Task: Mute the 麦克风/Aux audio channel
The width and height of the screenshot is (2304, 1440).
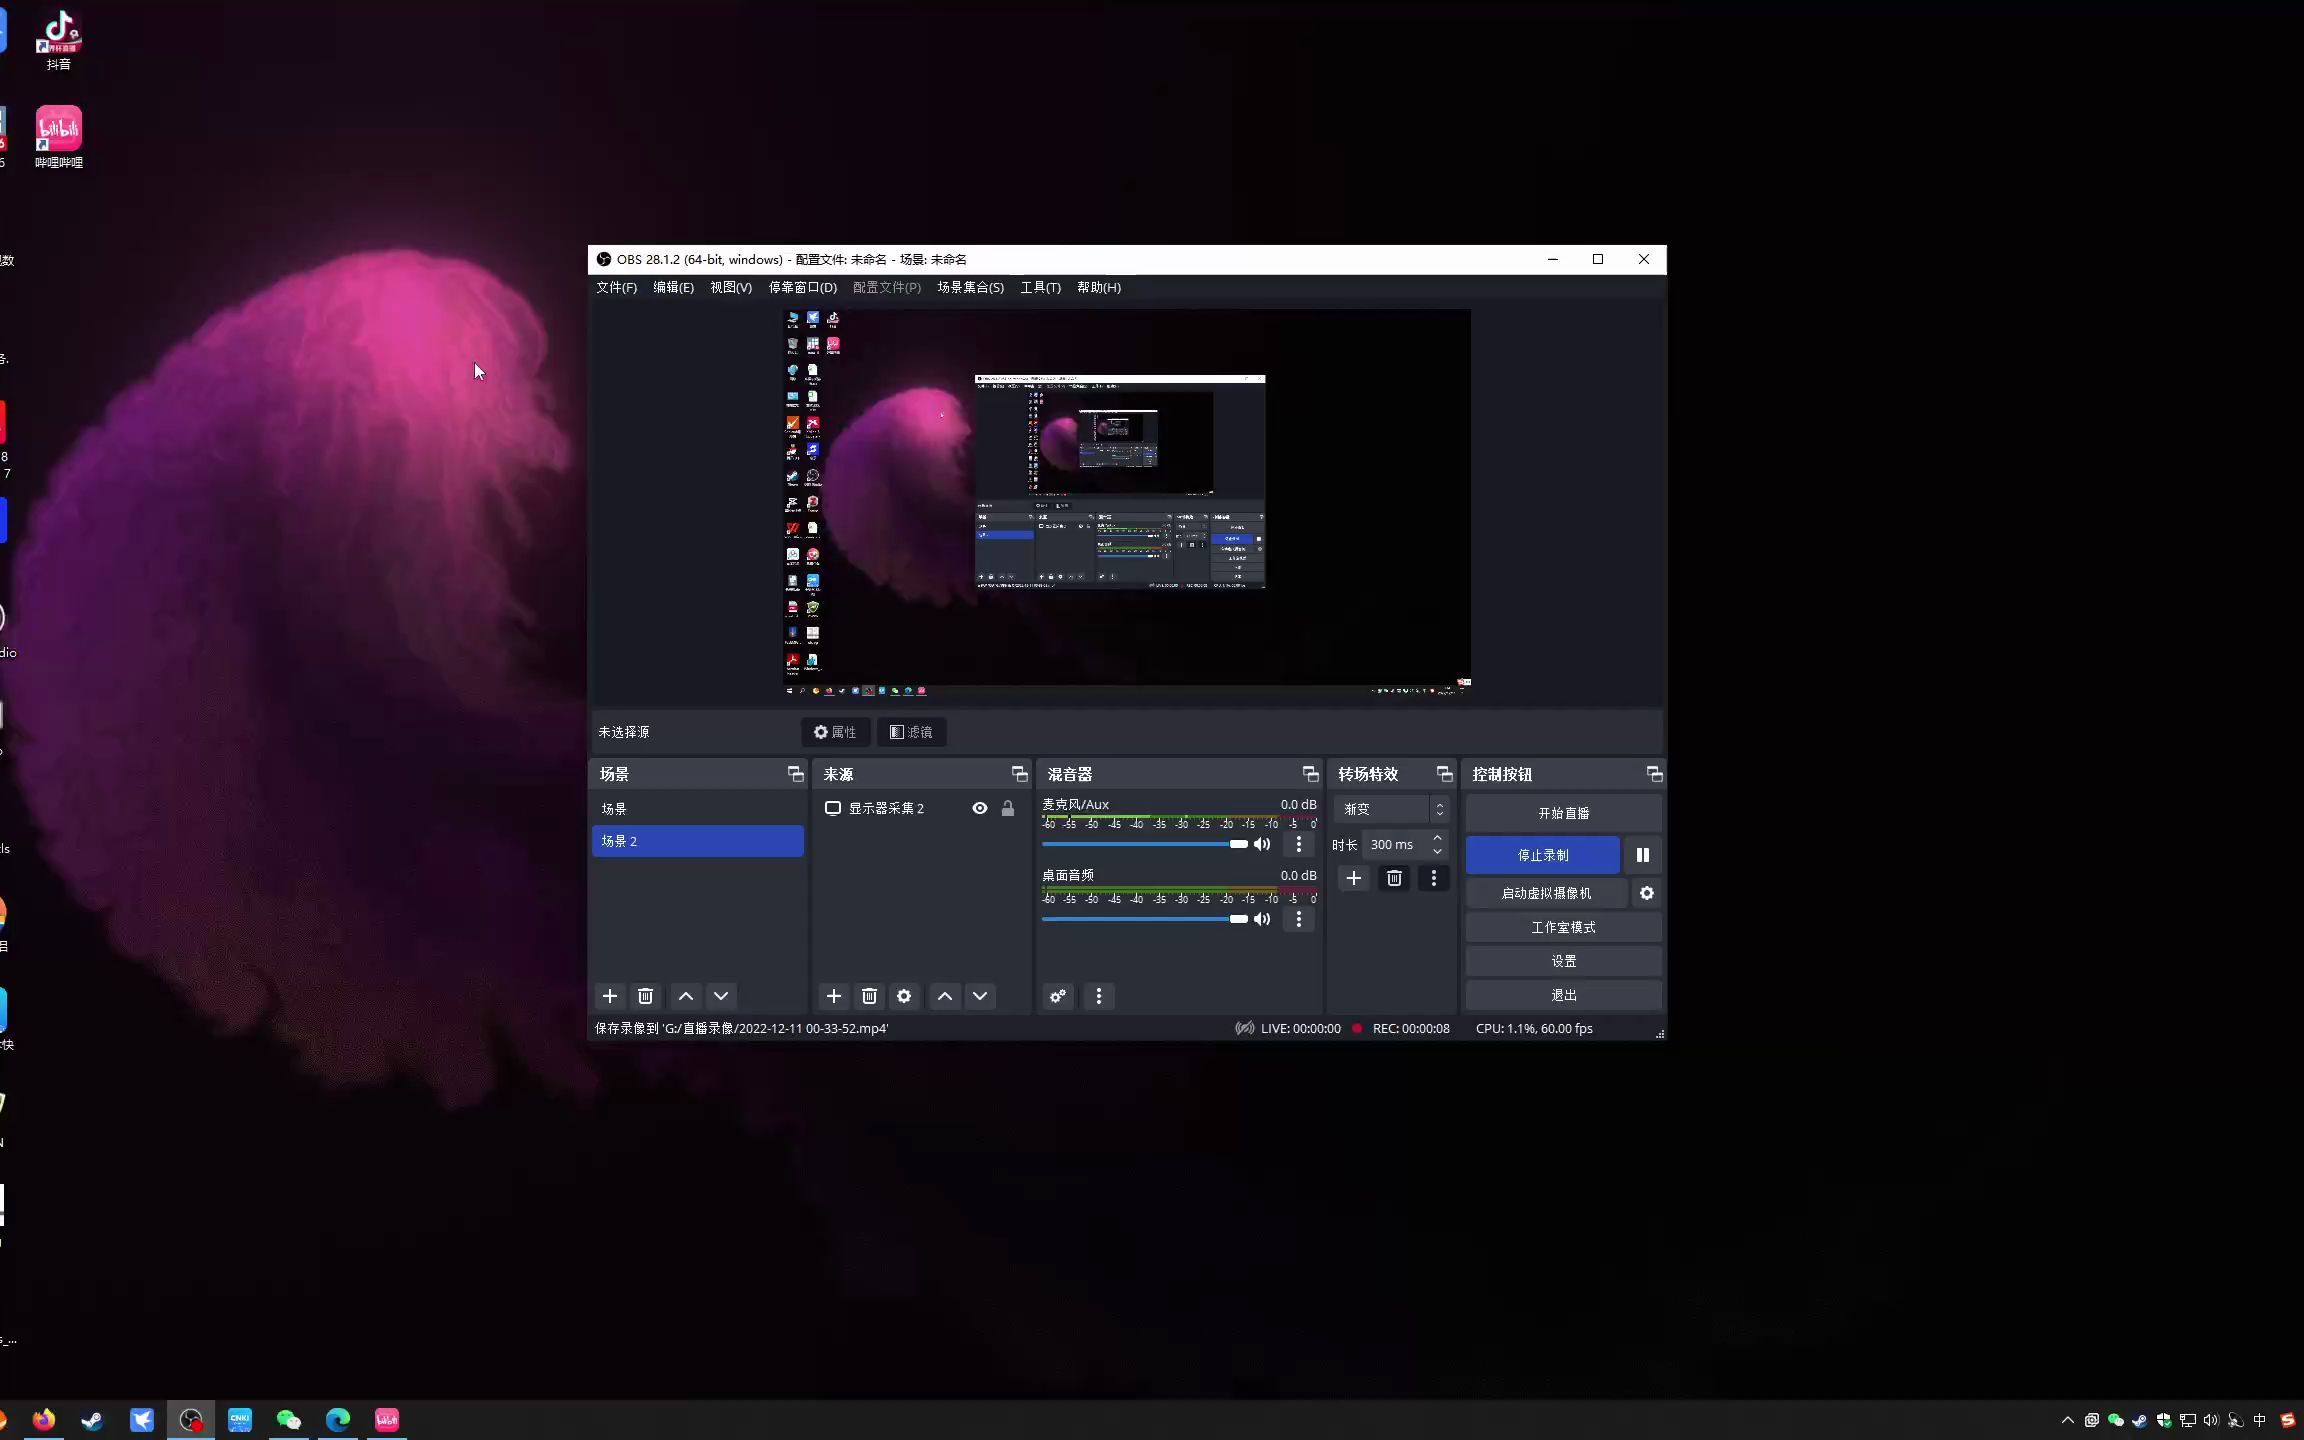Action: tap(1263, 844)
